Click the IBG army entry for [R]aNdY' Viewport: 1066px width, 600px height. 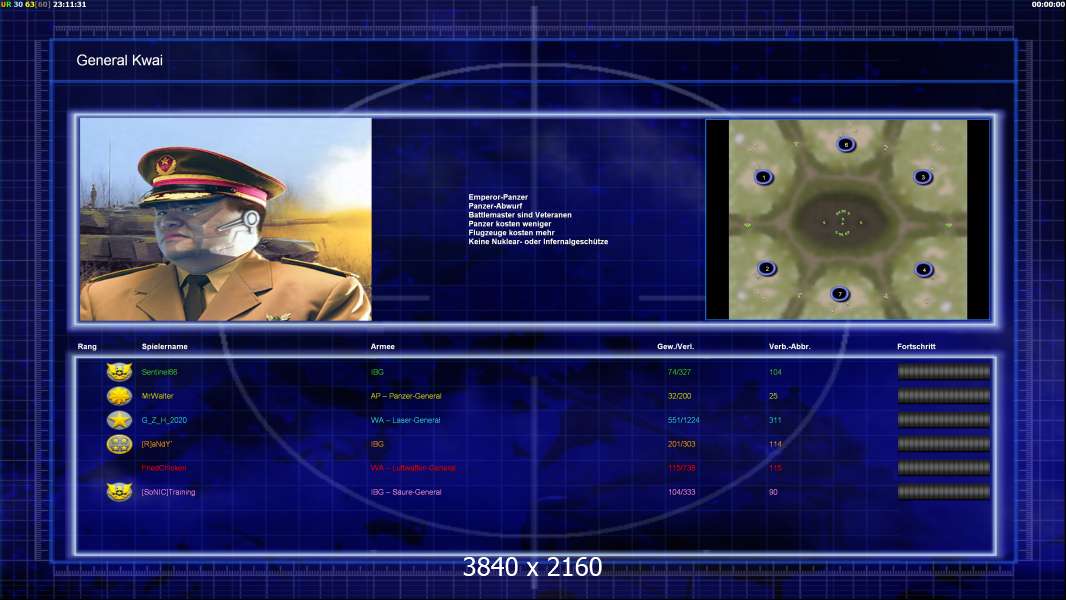click(377, 444)
